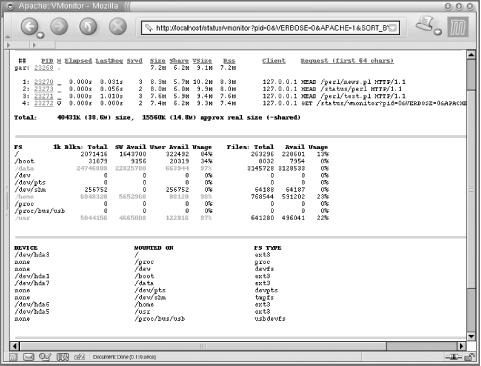Sort table by Client column header
481x366 pixels.
(274, 61)
